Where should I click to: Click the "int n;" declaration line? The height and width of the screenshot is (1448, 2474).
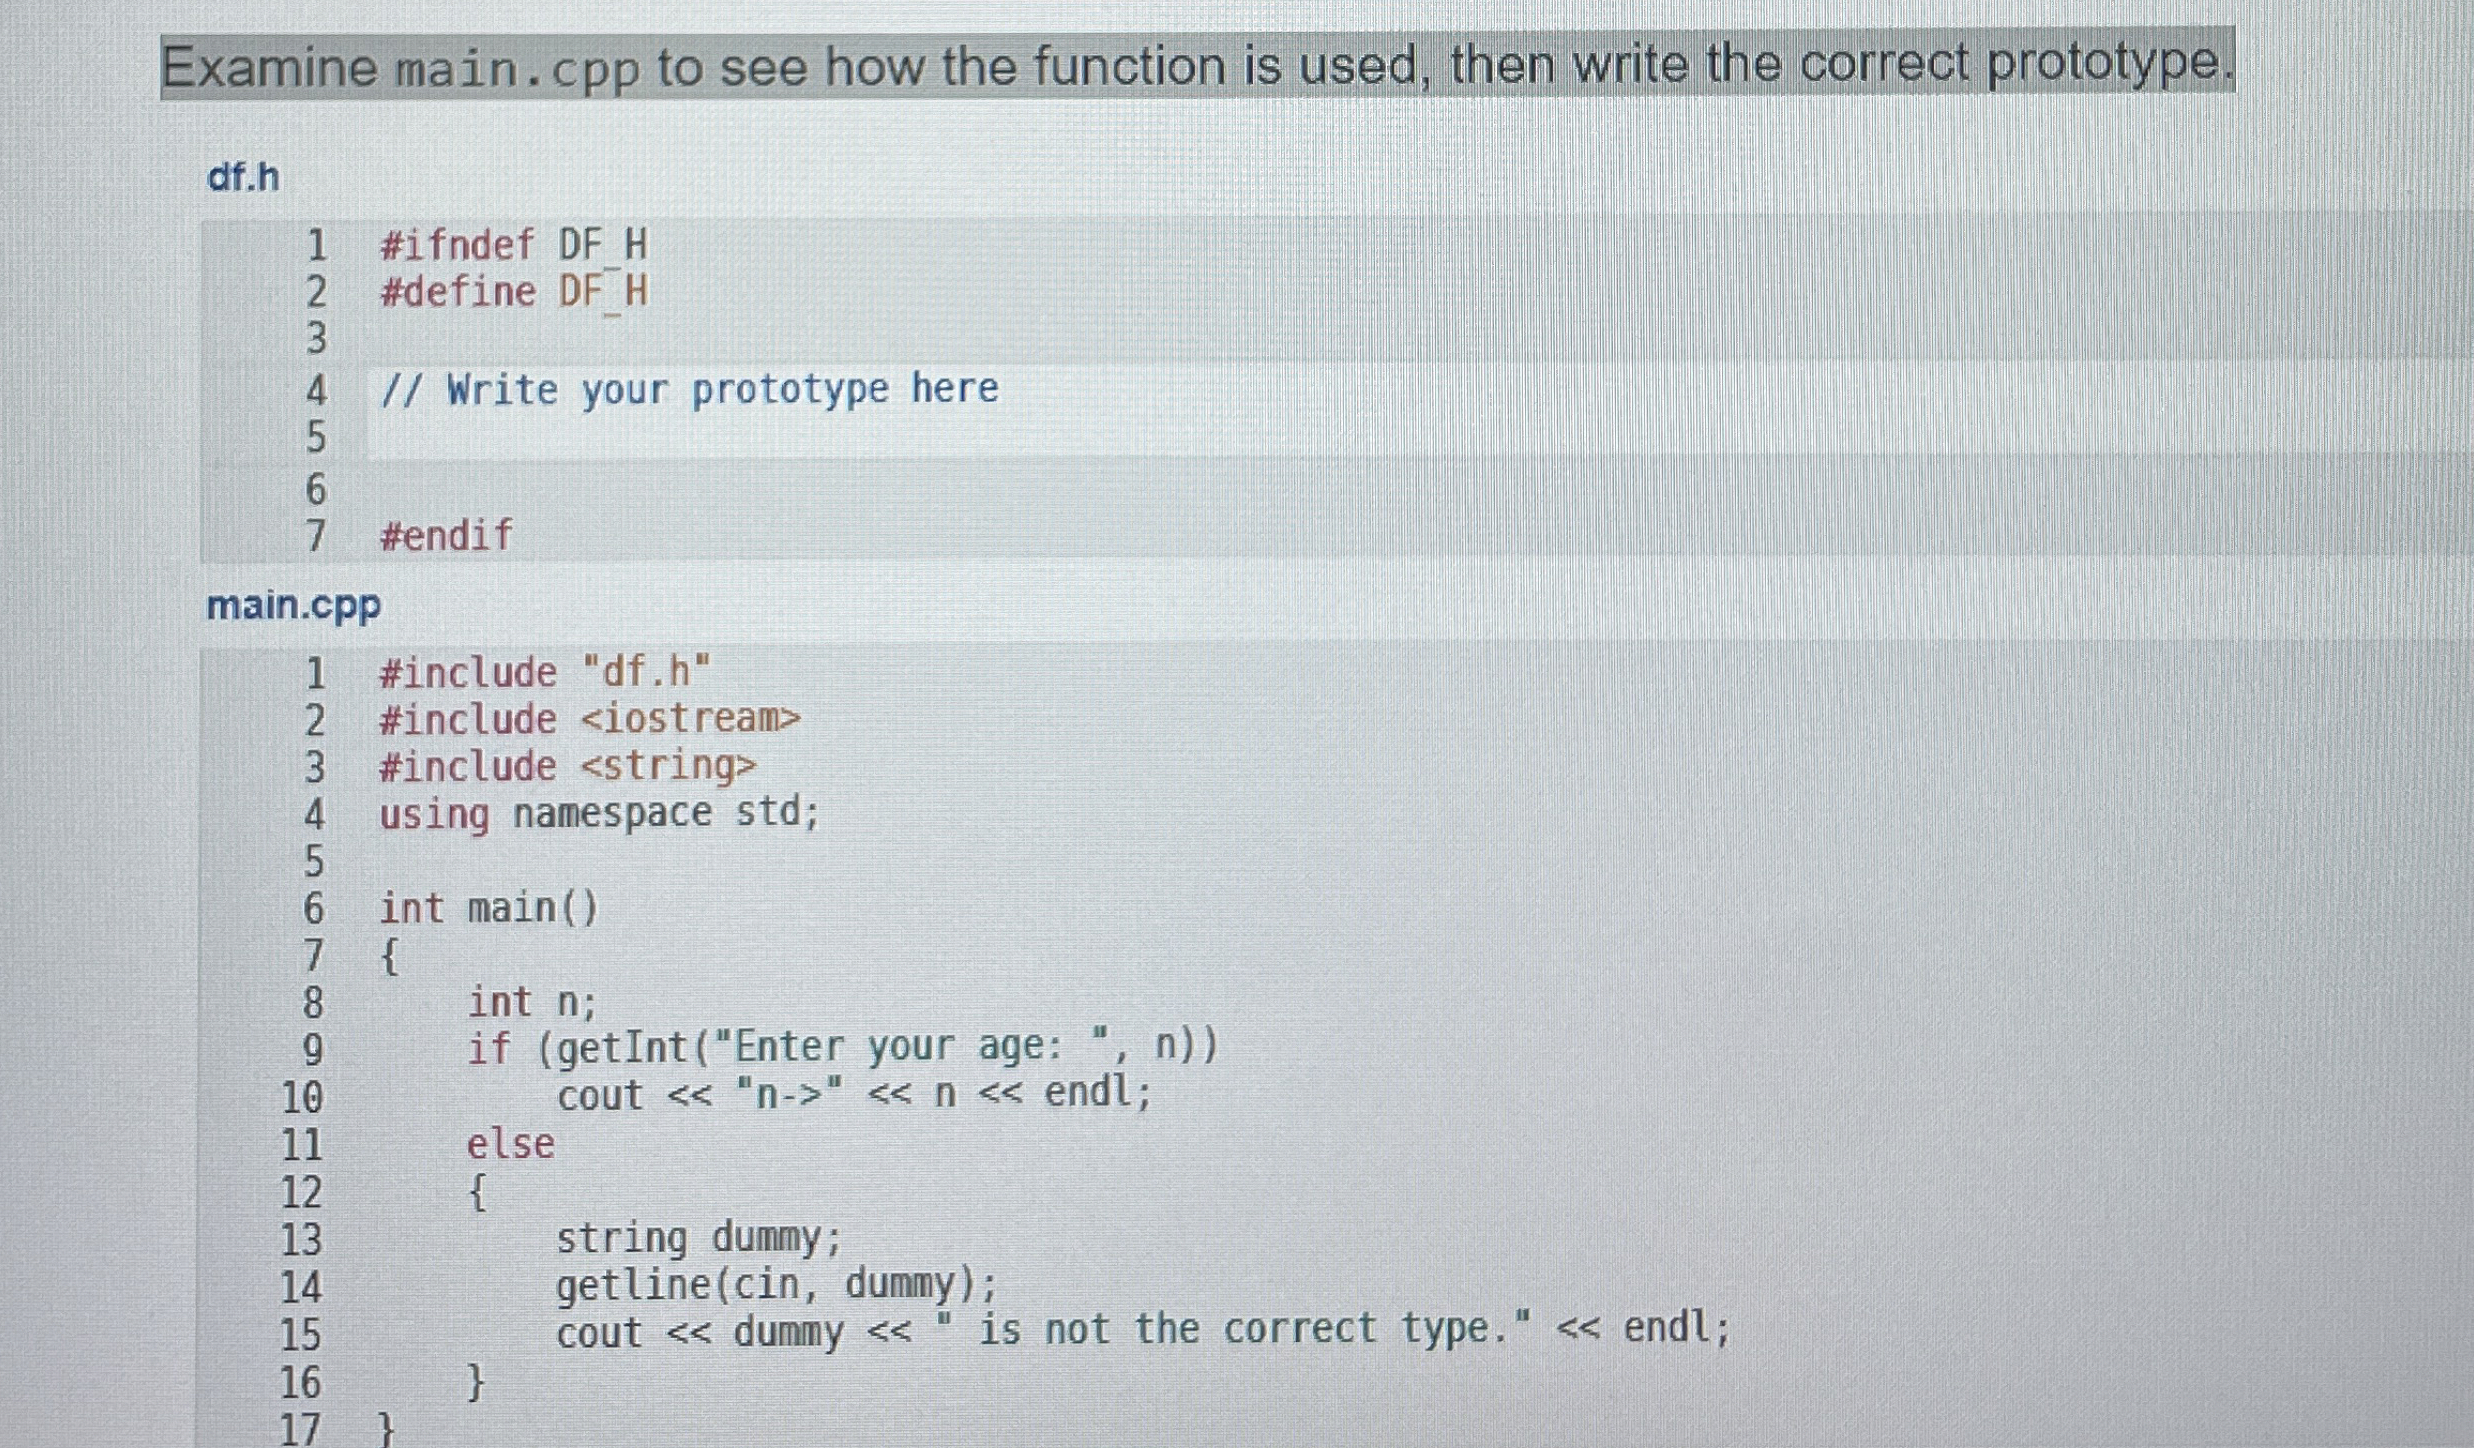(x=531, y=1001)
